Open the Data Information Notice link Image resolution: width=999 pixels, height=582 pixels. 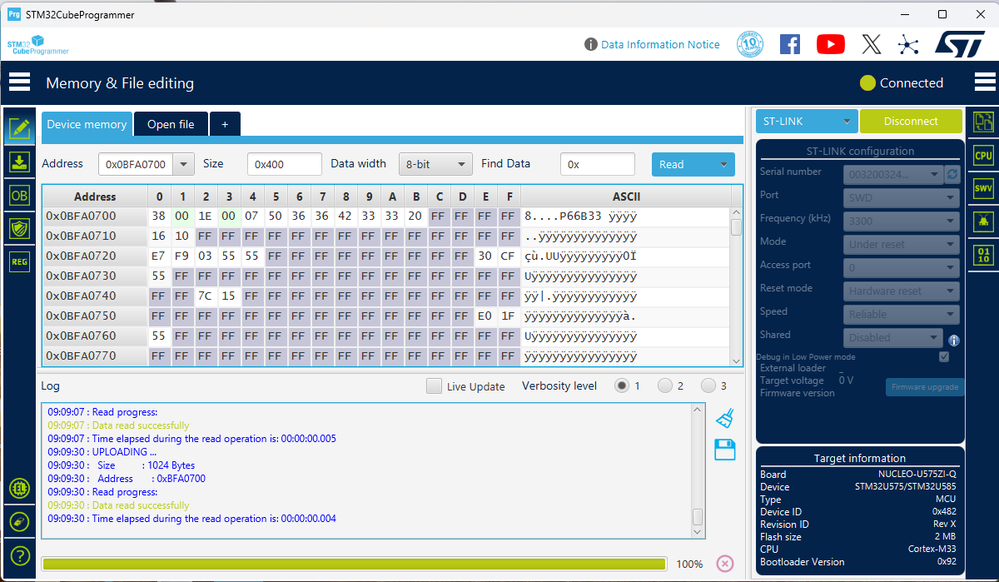660,45
